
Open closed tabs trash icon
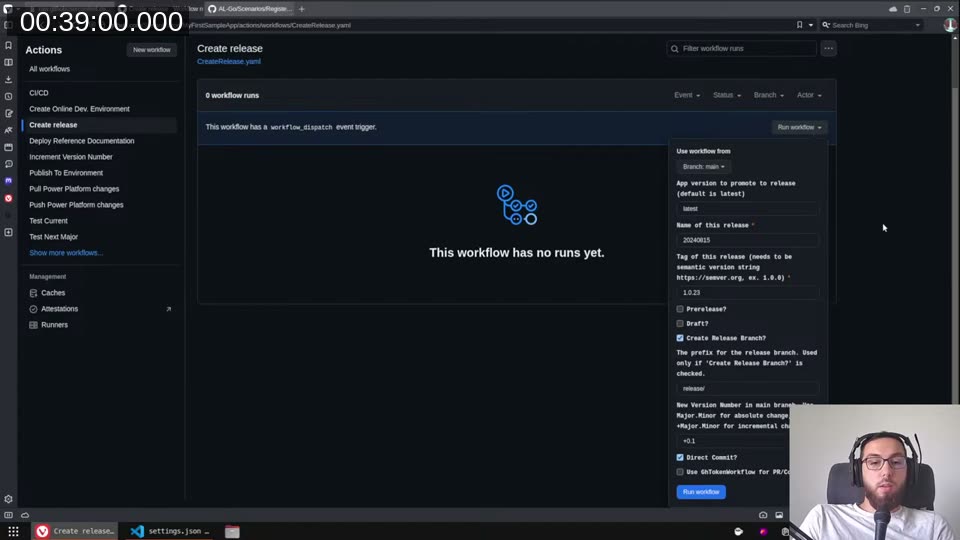907,9
